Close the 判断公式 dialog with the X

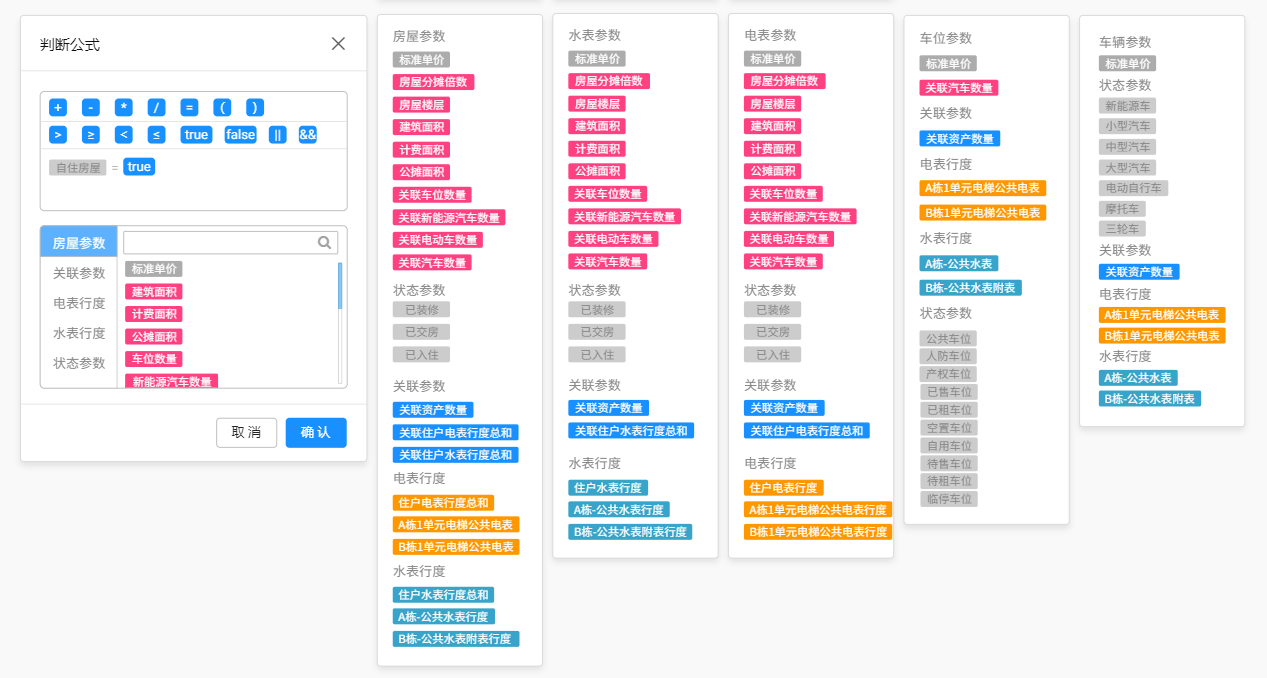(338, 44)
